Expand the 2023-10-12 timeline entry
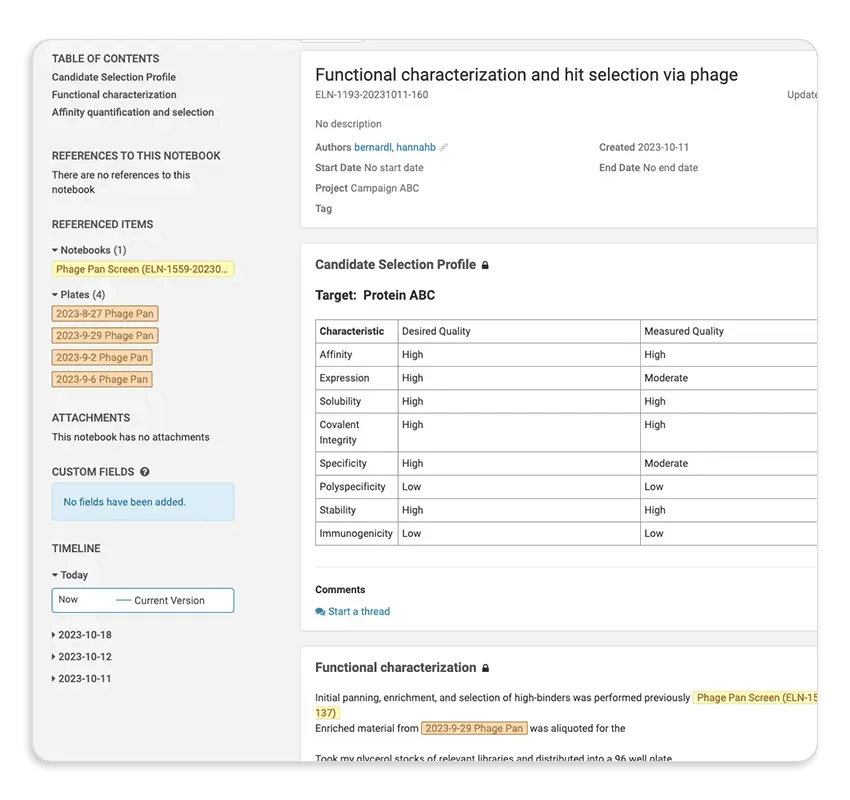This screenshot has width=850, height=800. (55, 657)
